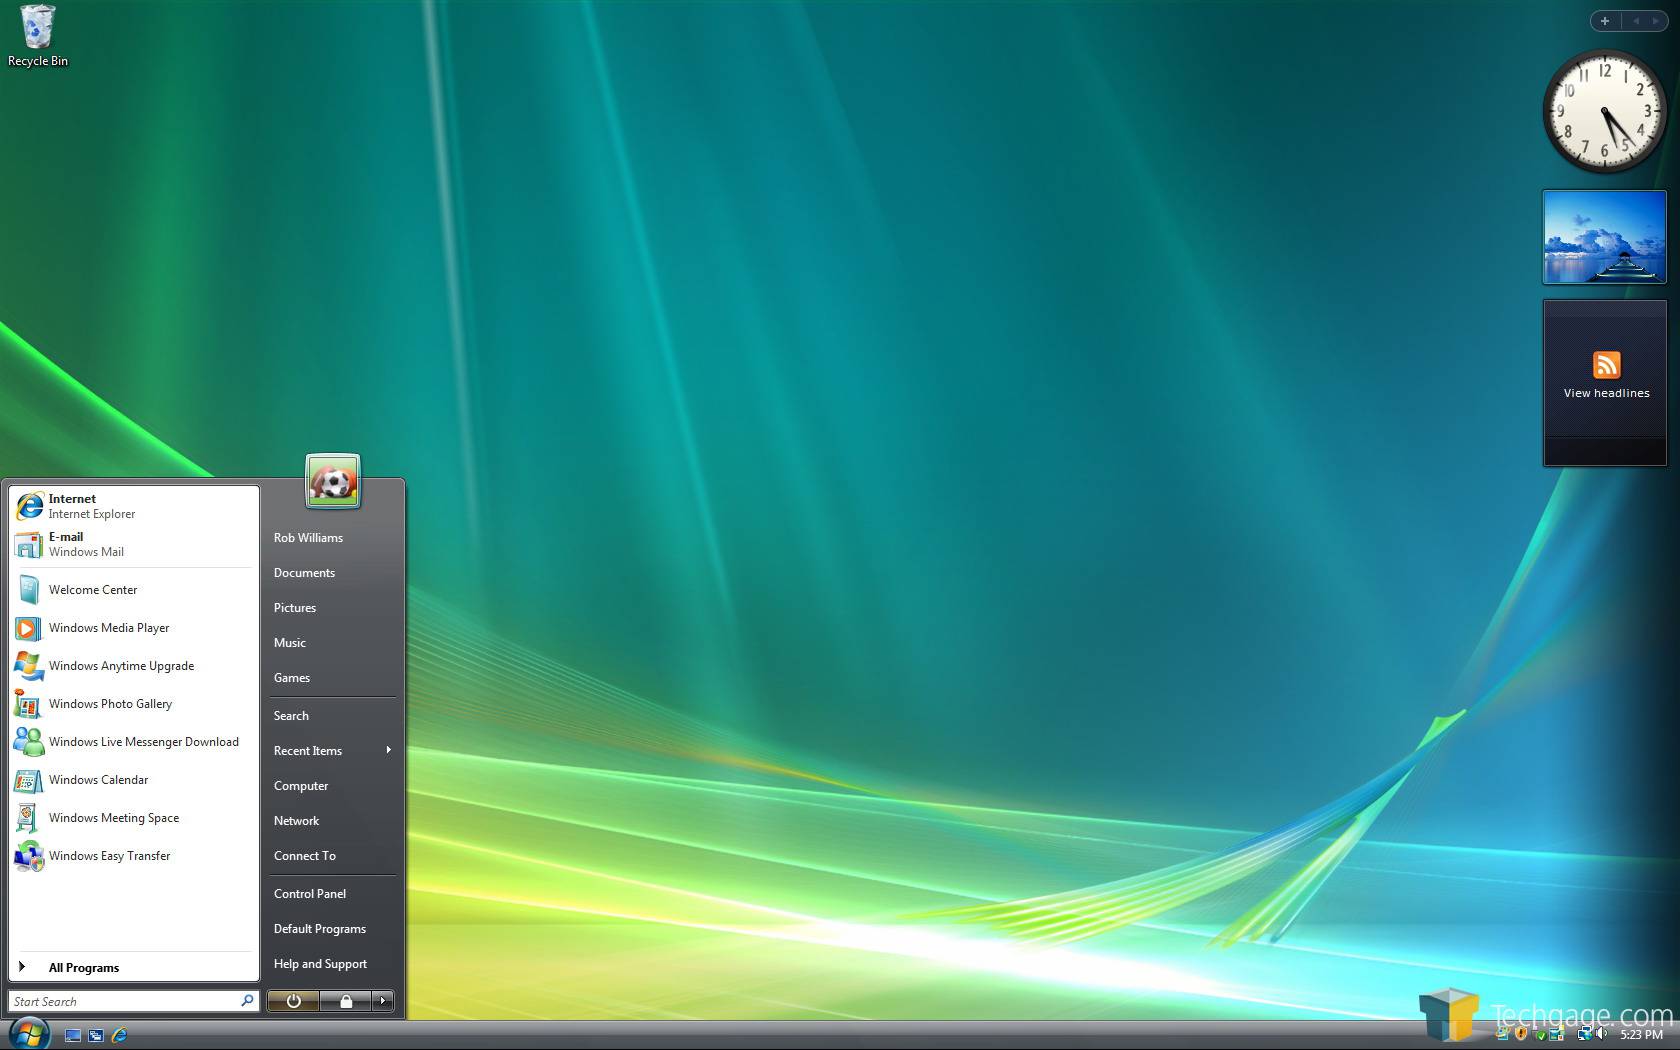Click the Windows Sidebar tray icon

pyautogui.click(x=1557, y=1034)
